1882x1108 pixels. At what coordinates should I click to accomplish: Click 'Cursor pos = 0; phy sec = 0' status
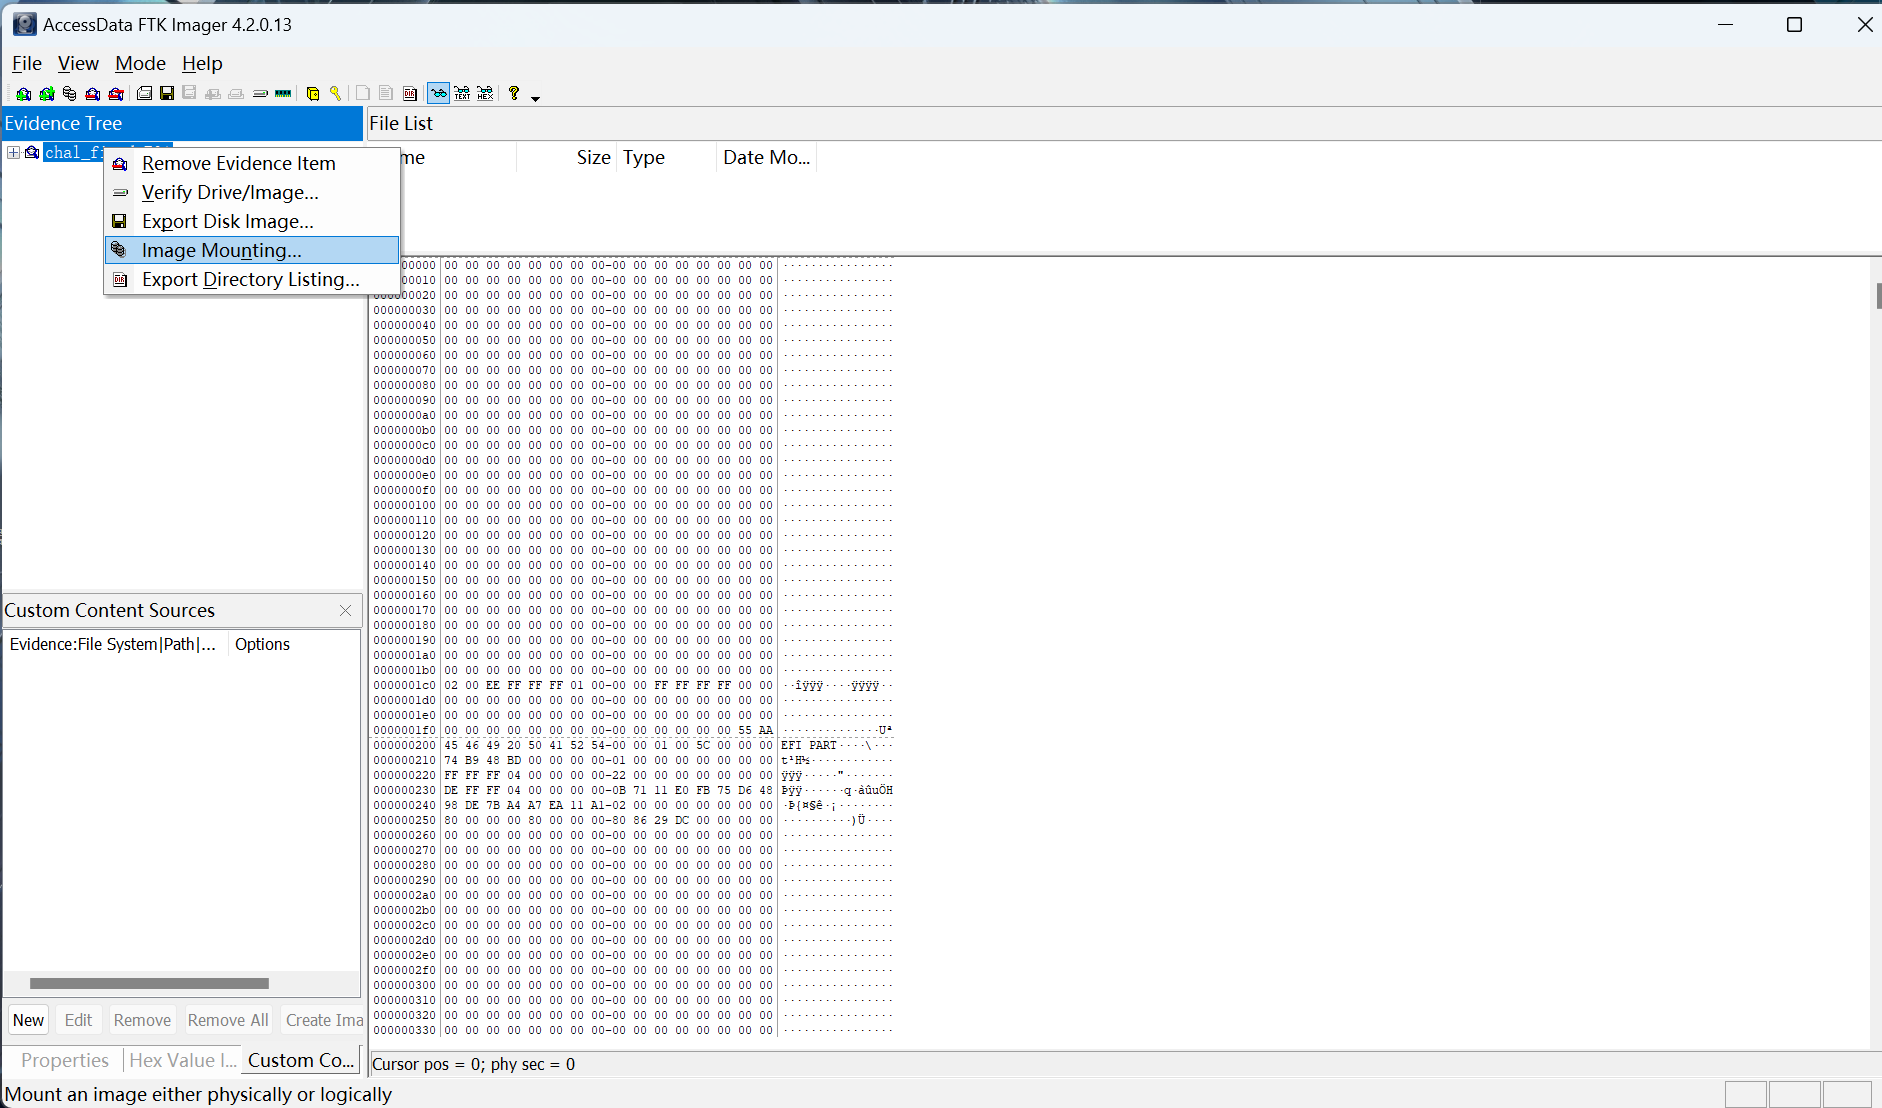(x=474, y=1064)
